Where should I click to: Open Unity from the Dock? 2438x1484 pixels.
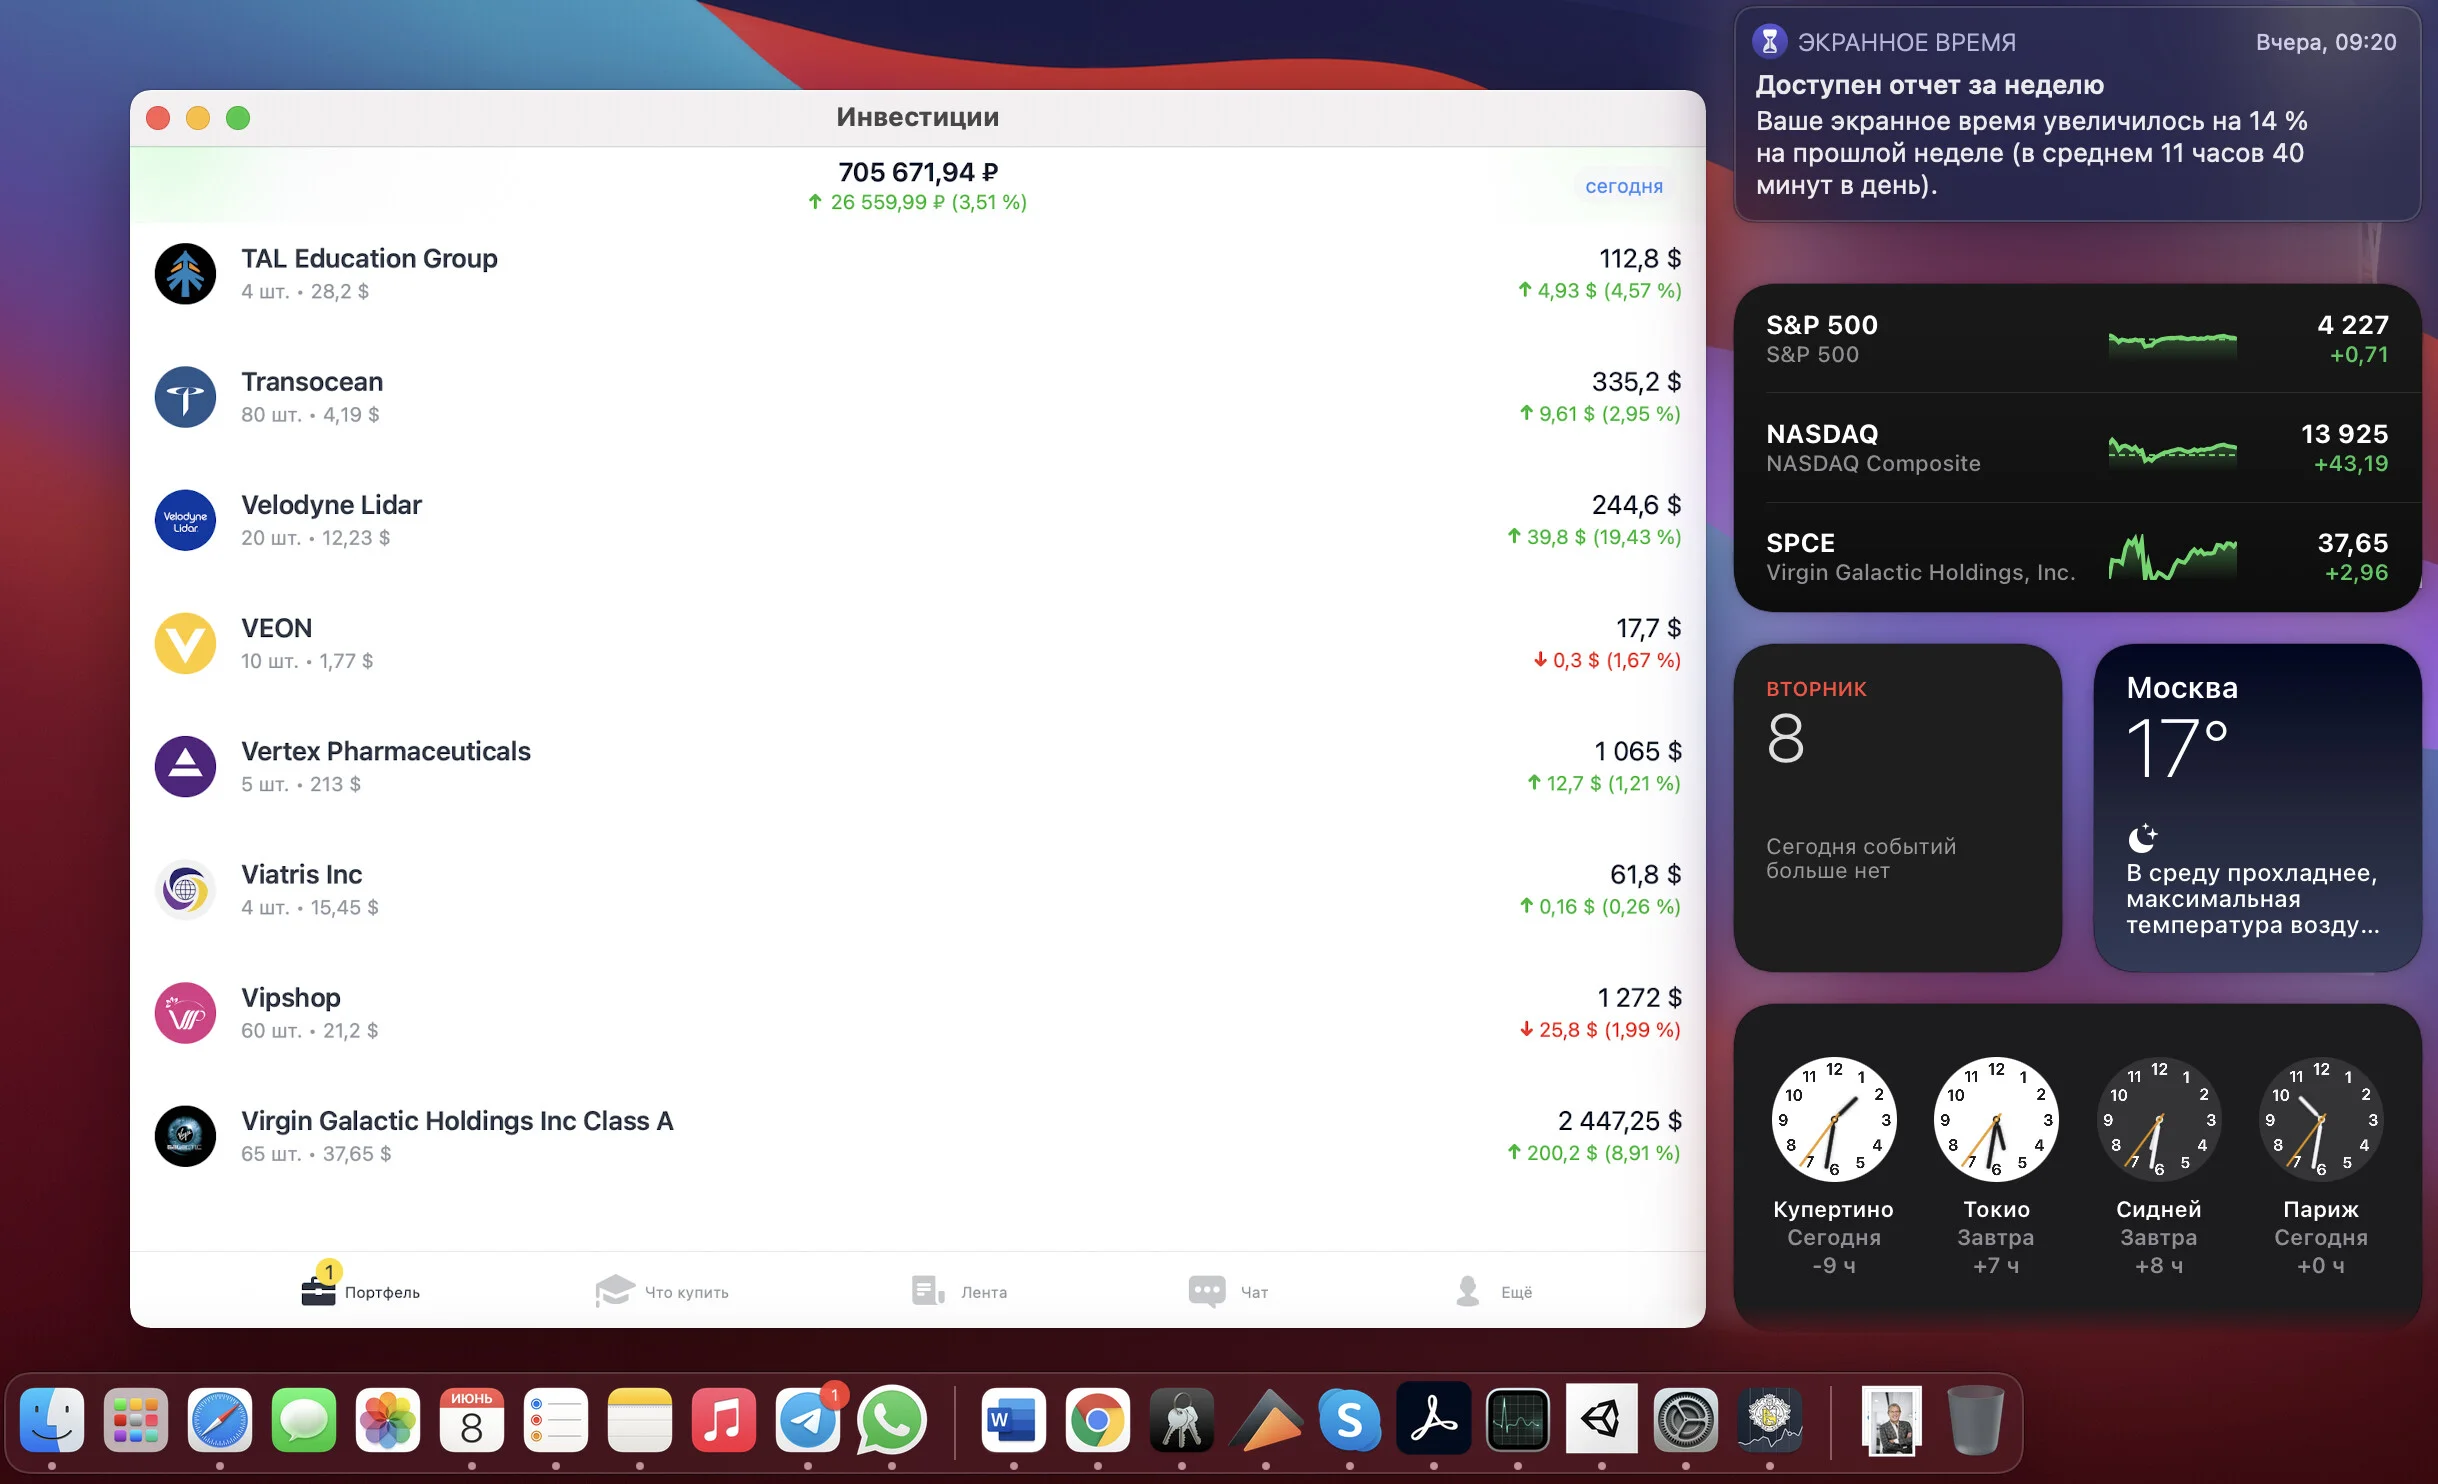pos(1601,1420)
